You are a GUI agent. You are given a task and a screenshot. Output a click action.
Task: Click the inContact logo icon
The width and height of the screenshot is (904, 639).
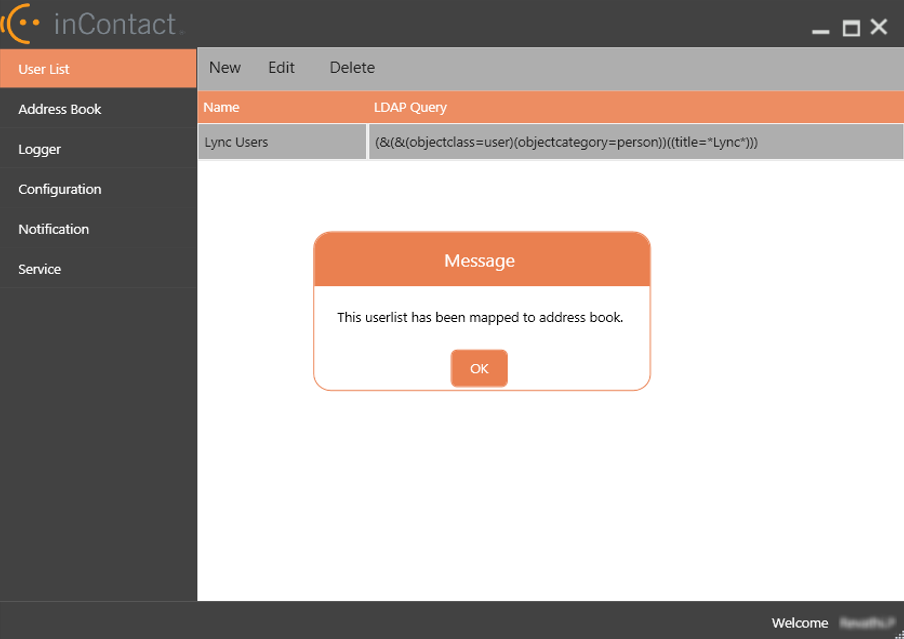tap(20, 23)
